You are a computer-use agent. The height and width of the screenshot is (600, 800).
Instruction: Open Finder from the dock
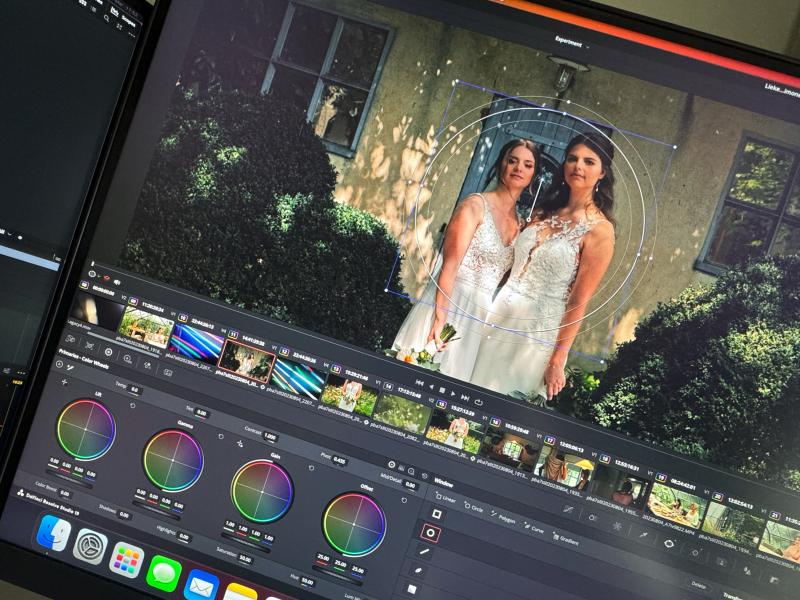click(53, 532)
